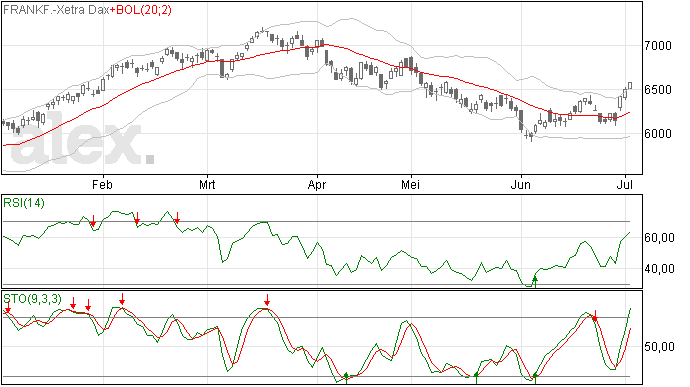Click the Jul date axis label

[x=625, y=184]
